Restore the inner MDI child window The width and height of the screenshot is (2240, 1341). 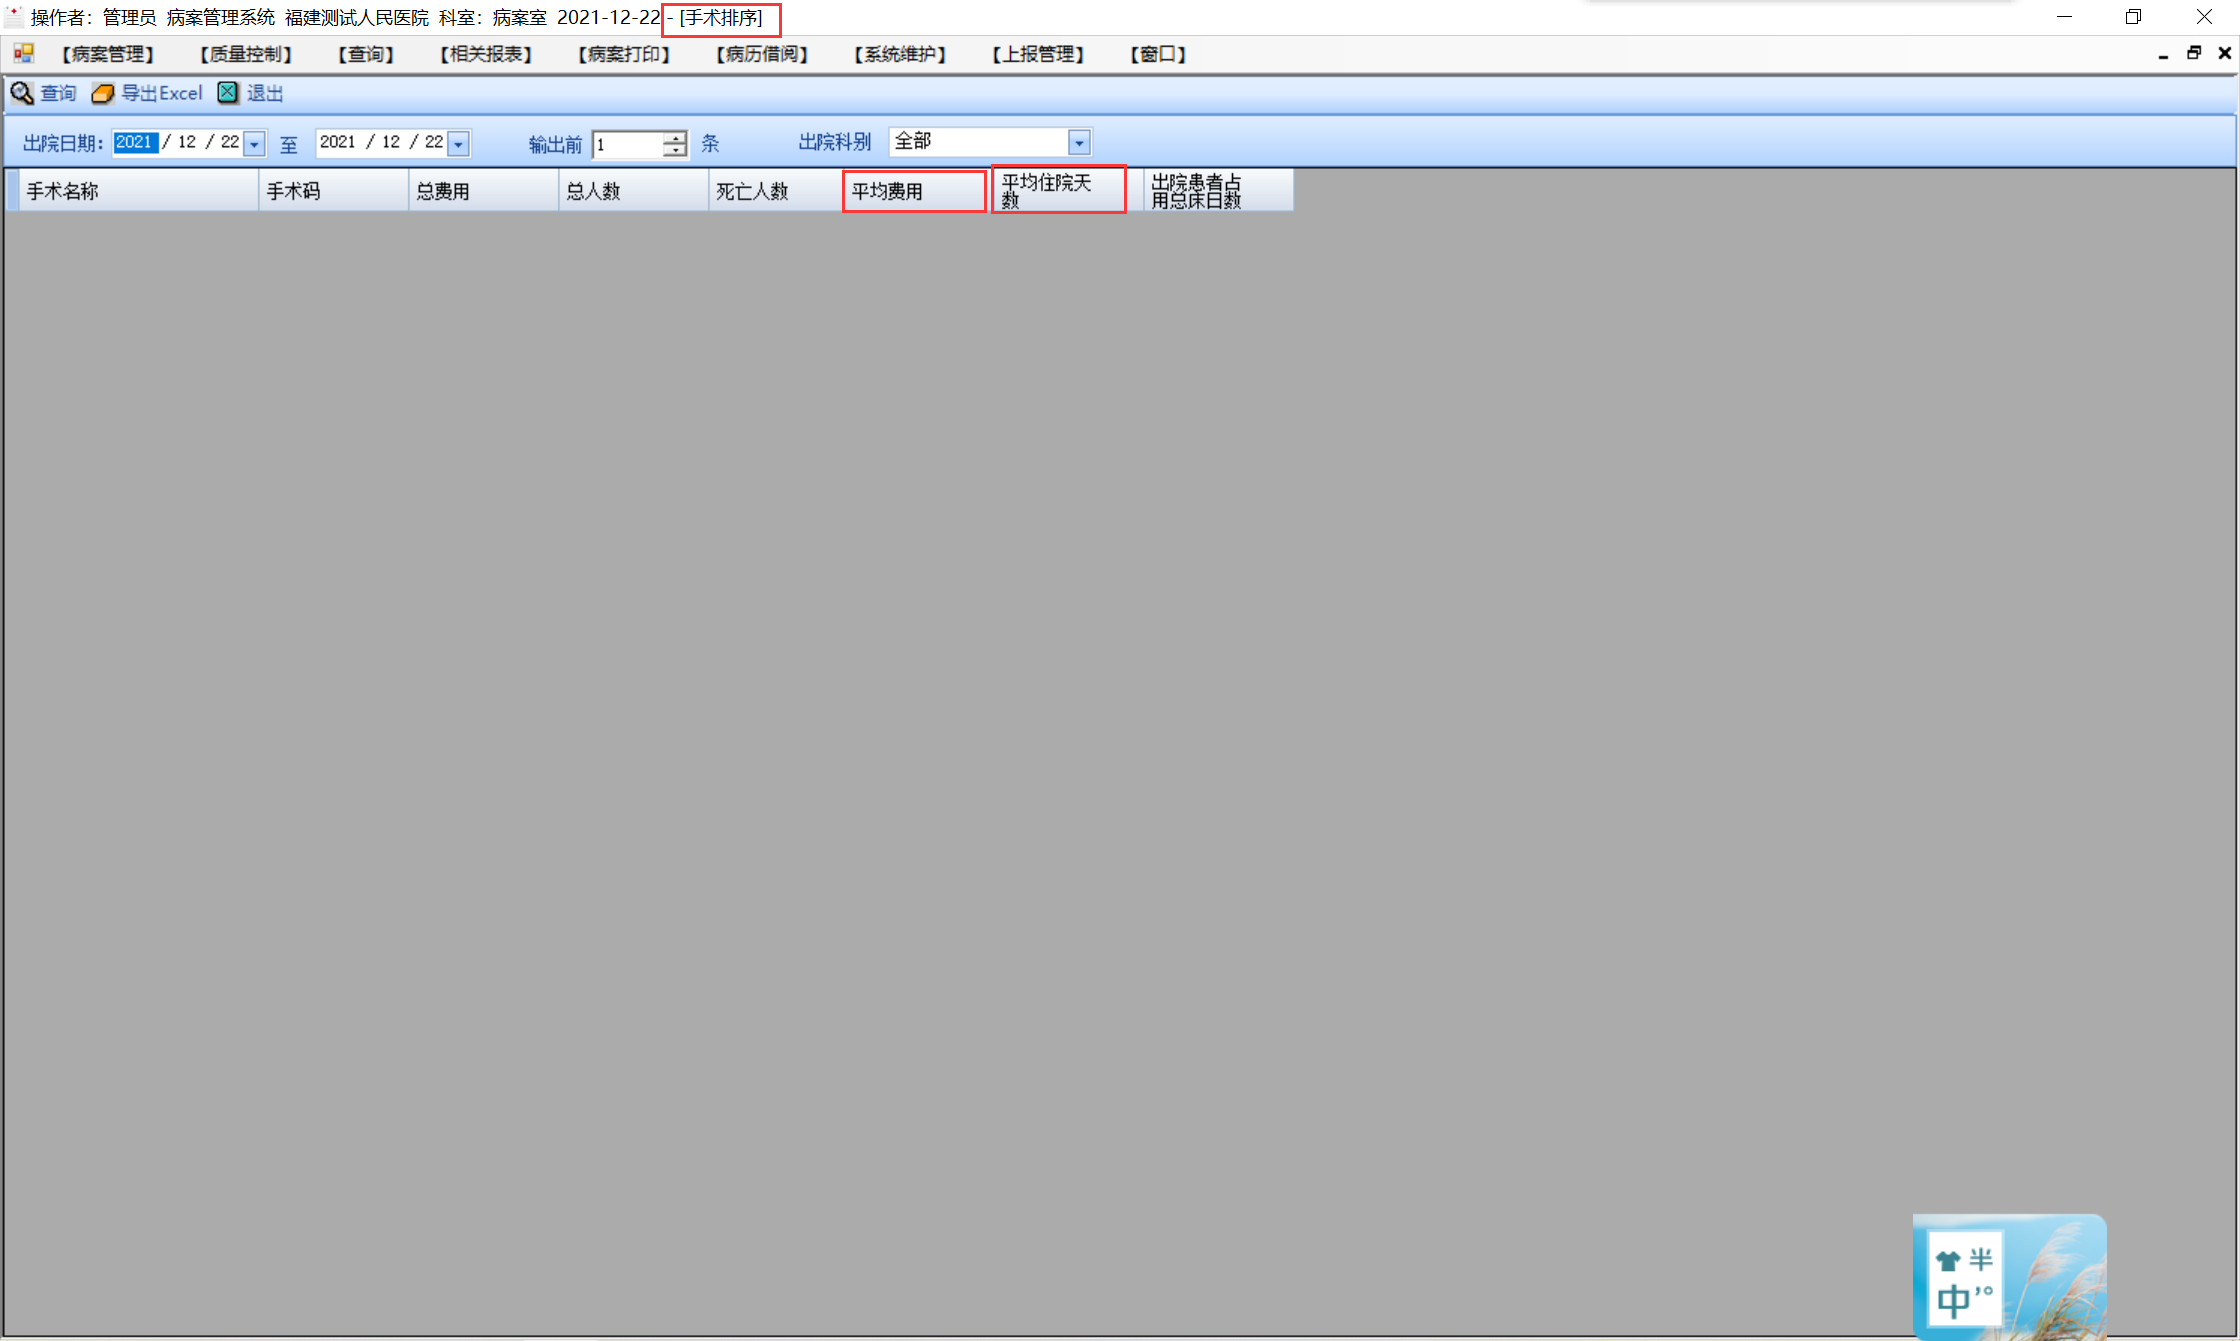[2194, 54]
